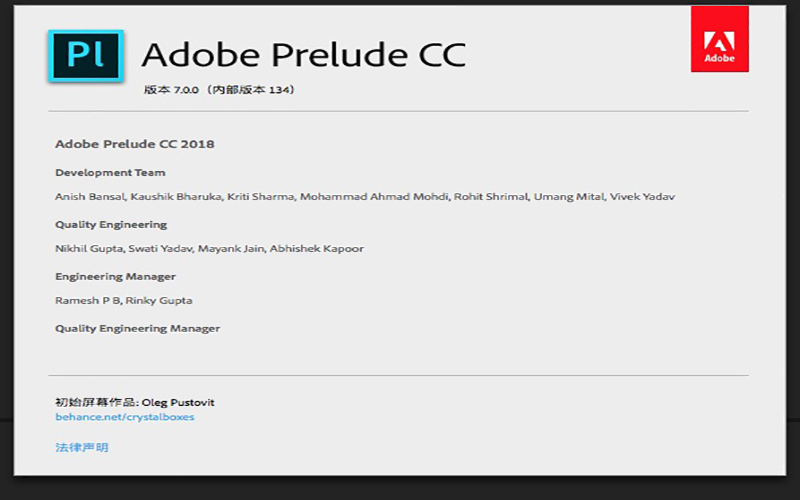The height and width of the screenshot is (500, 800).
Task: Click the Ramesh P B, Rinky Gupta line
Action: point(123,301)
